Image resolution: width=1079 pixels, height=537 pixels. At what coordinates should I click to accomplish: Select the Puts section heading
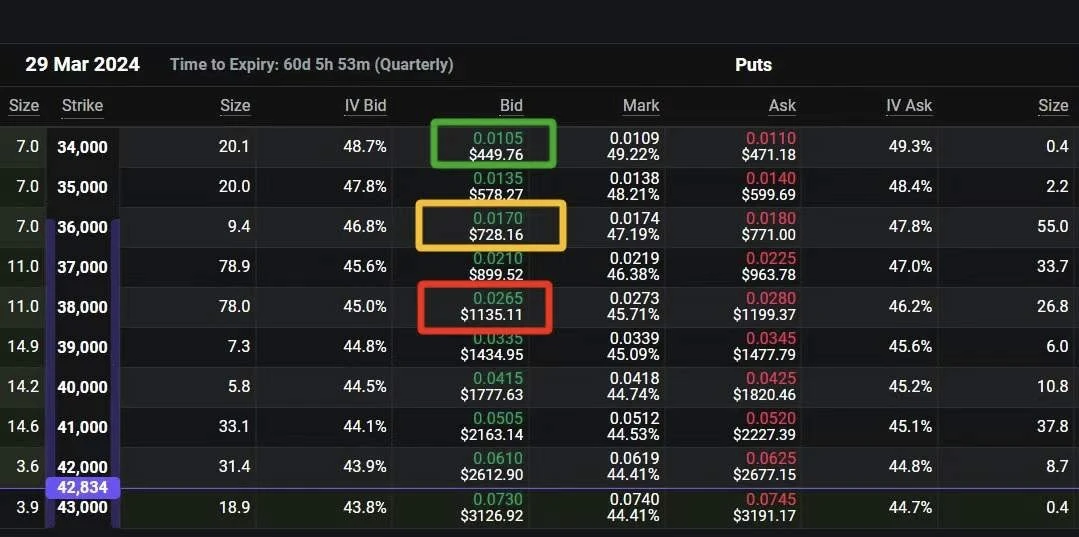point(753,65)
